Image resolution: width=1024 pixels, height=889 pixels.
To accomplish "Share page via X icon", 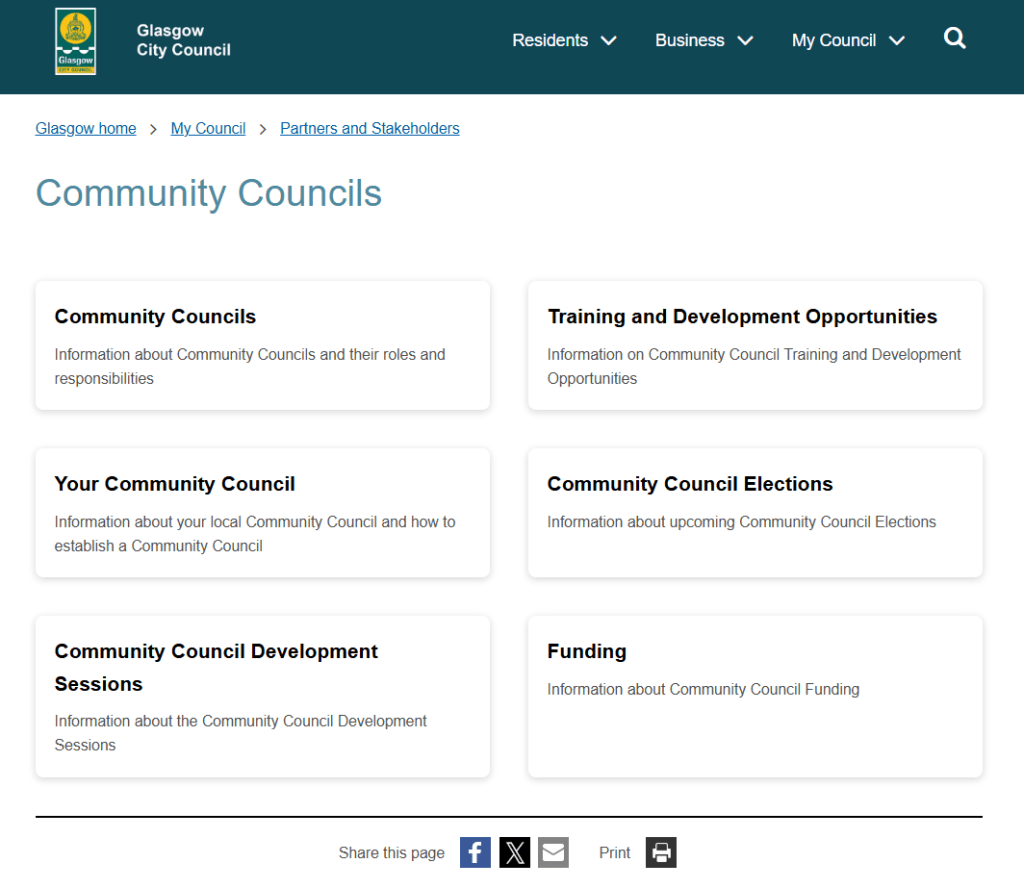I will [x=514, y=852].
